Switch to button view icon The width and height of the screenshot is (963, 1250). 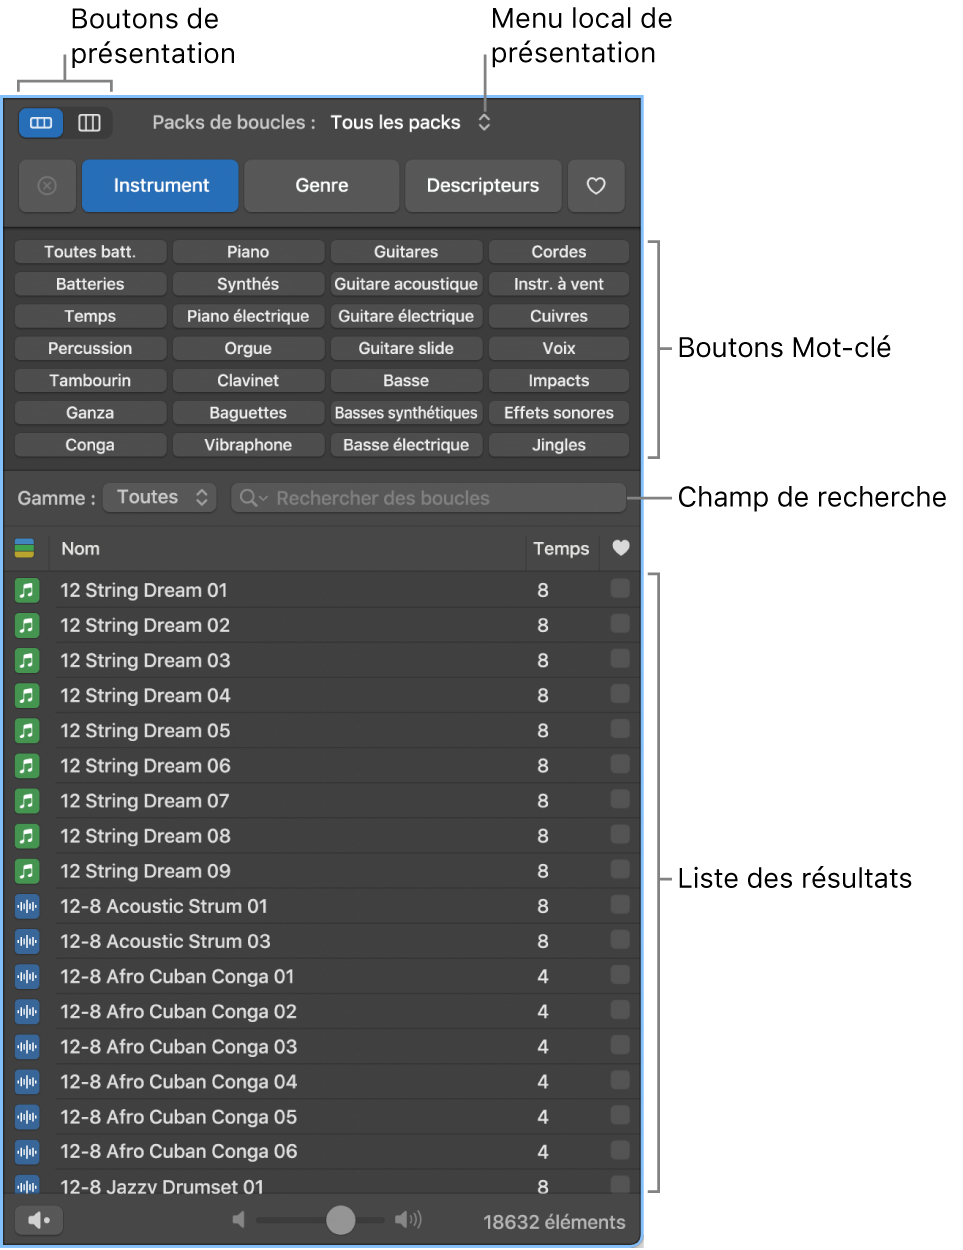(x=41, y=123)
